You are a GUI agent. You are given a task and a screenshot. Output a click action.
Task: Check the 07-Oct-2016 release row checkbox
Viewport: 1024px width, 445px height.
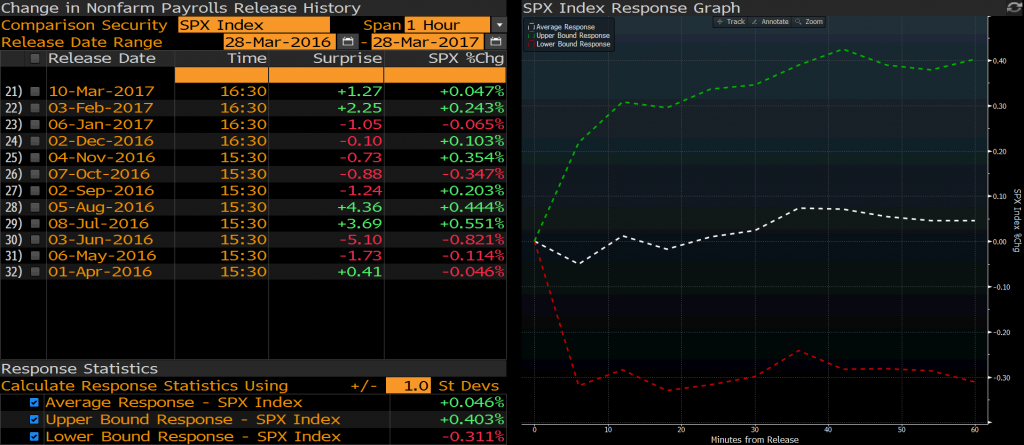click(35, 174)
